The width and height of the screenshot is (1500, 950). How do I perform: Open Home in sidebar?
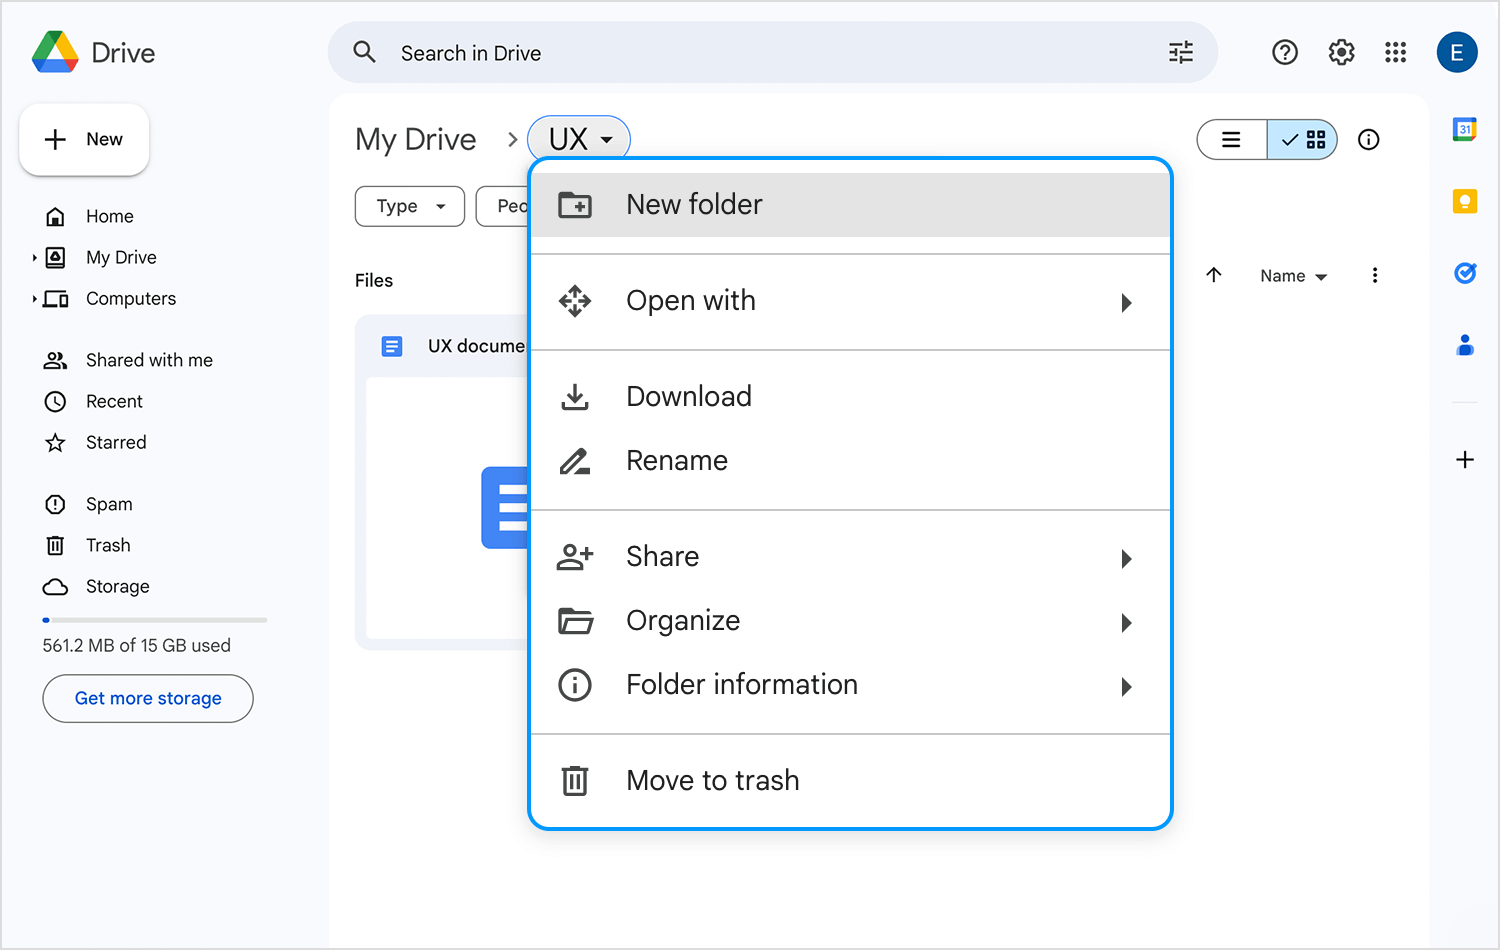(x=110, y=217)
